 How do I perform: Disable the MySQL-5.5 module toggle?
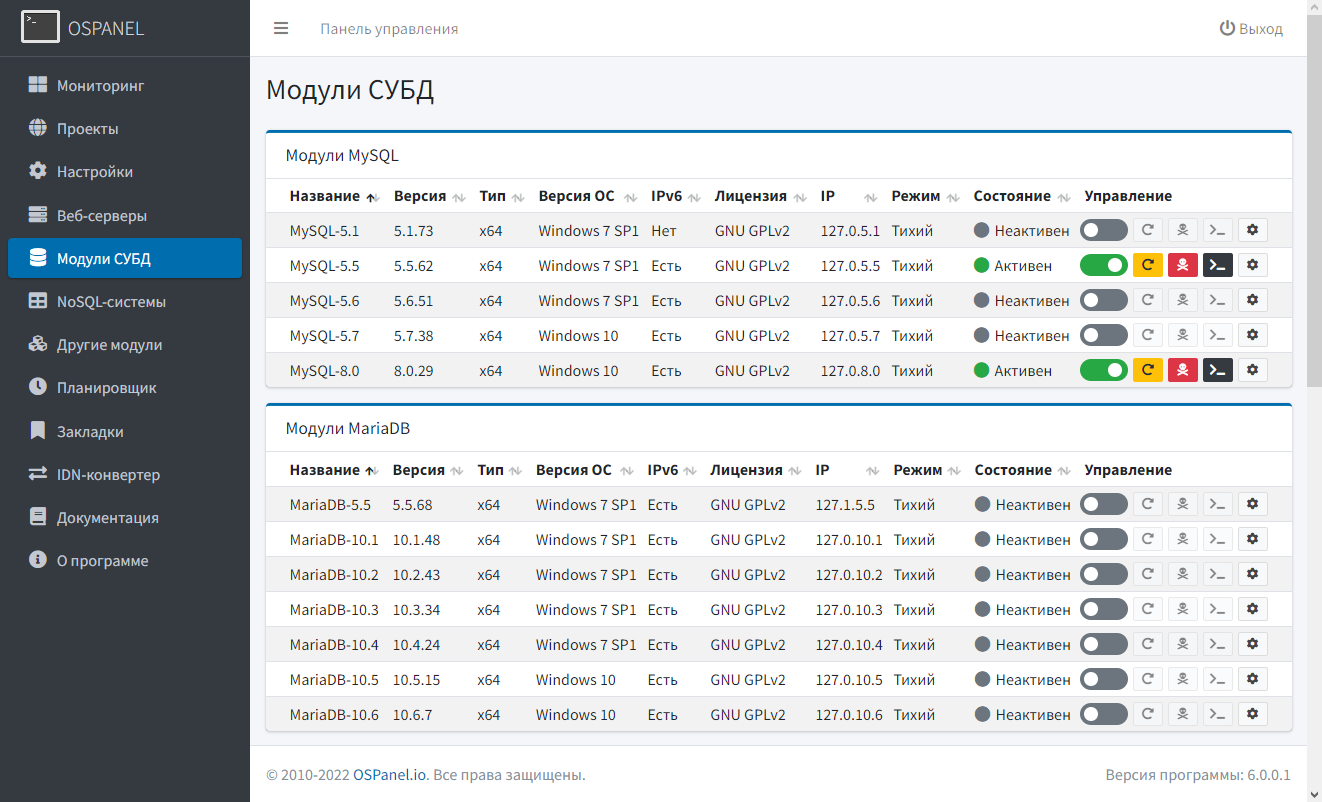[1103, 265]
